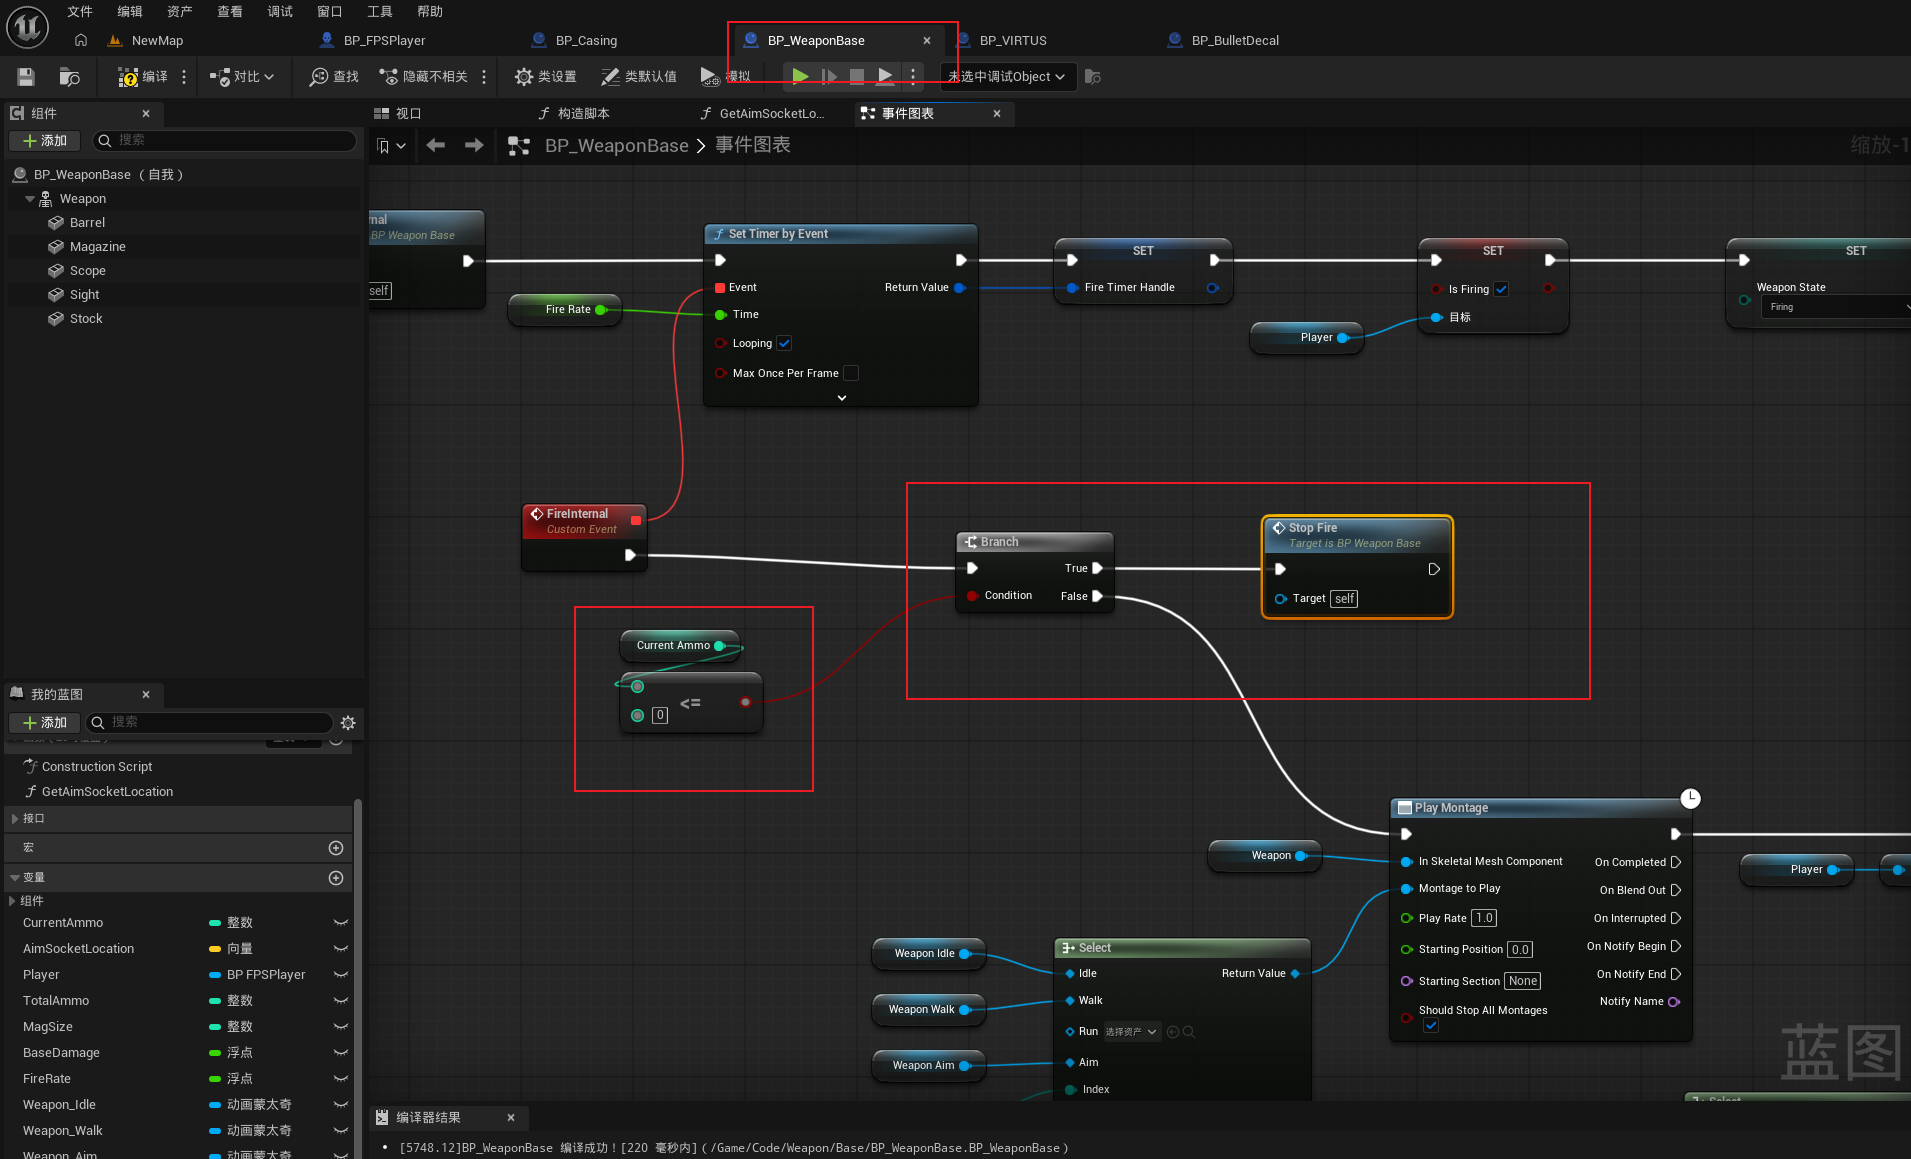
Task: Enable Max Once Per Frame checkbox
Action: coord(851,373)
